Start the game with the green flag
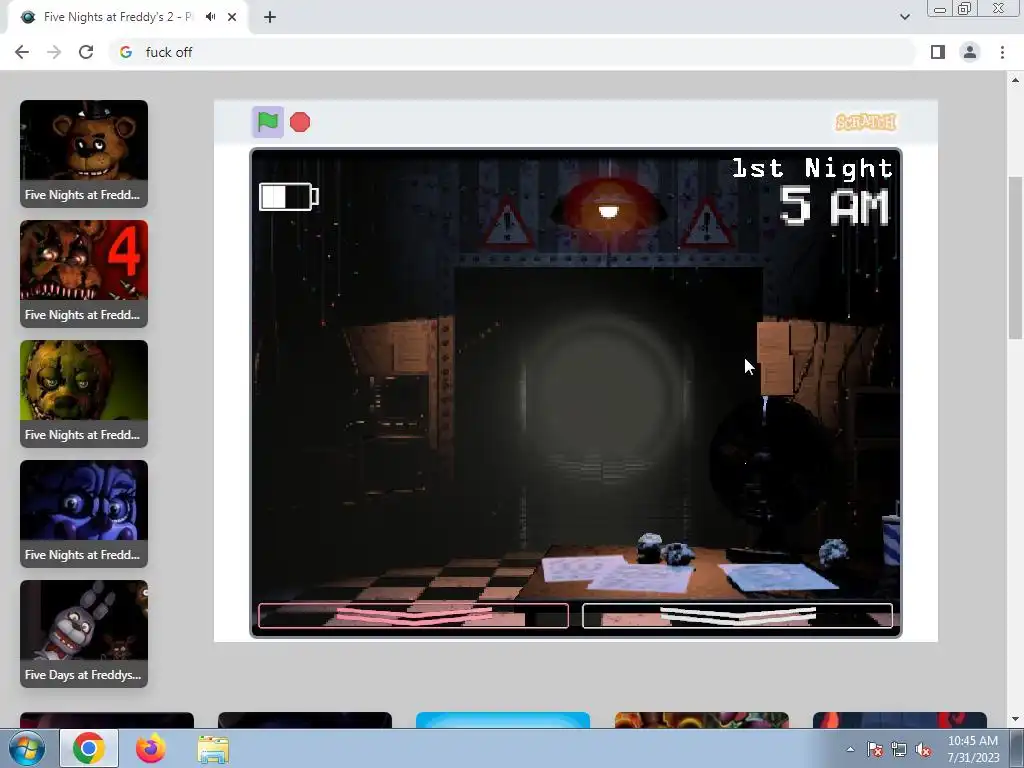 (268, 122)
